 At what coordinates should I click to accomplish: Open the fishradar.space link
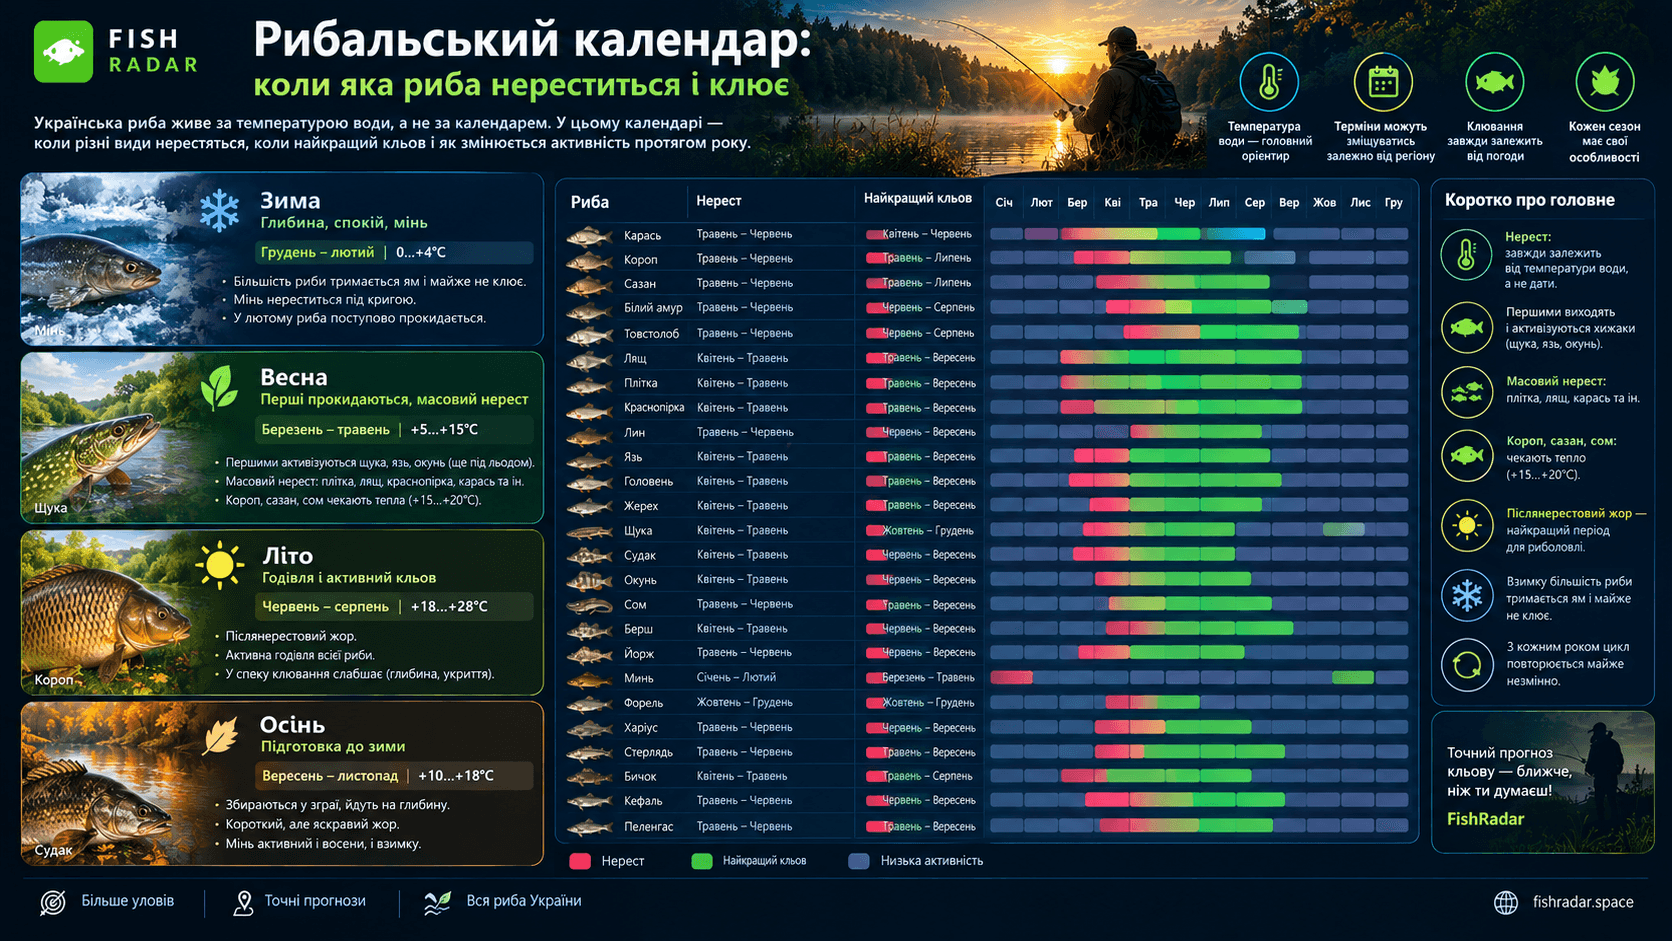click(1583, 902)
